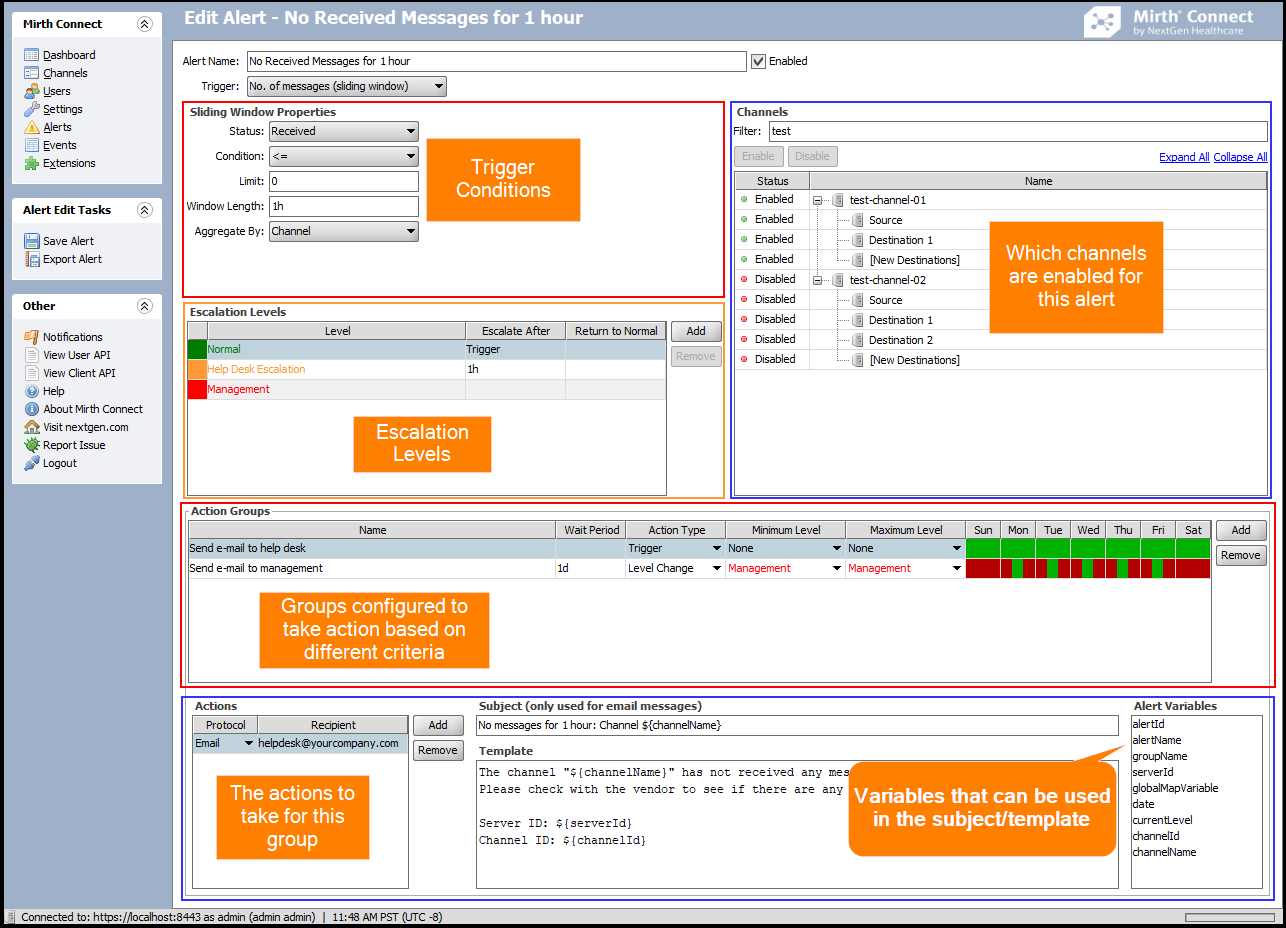Click the channel Filter field
The image size is (1286, 928).
click(x=1017, y=131)
